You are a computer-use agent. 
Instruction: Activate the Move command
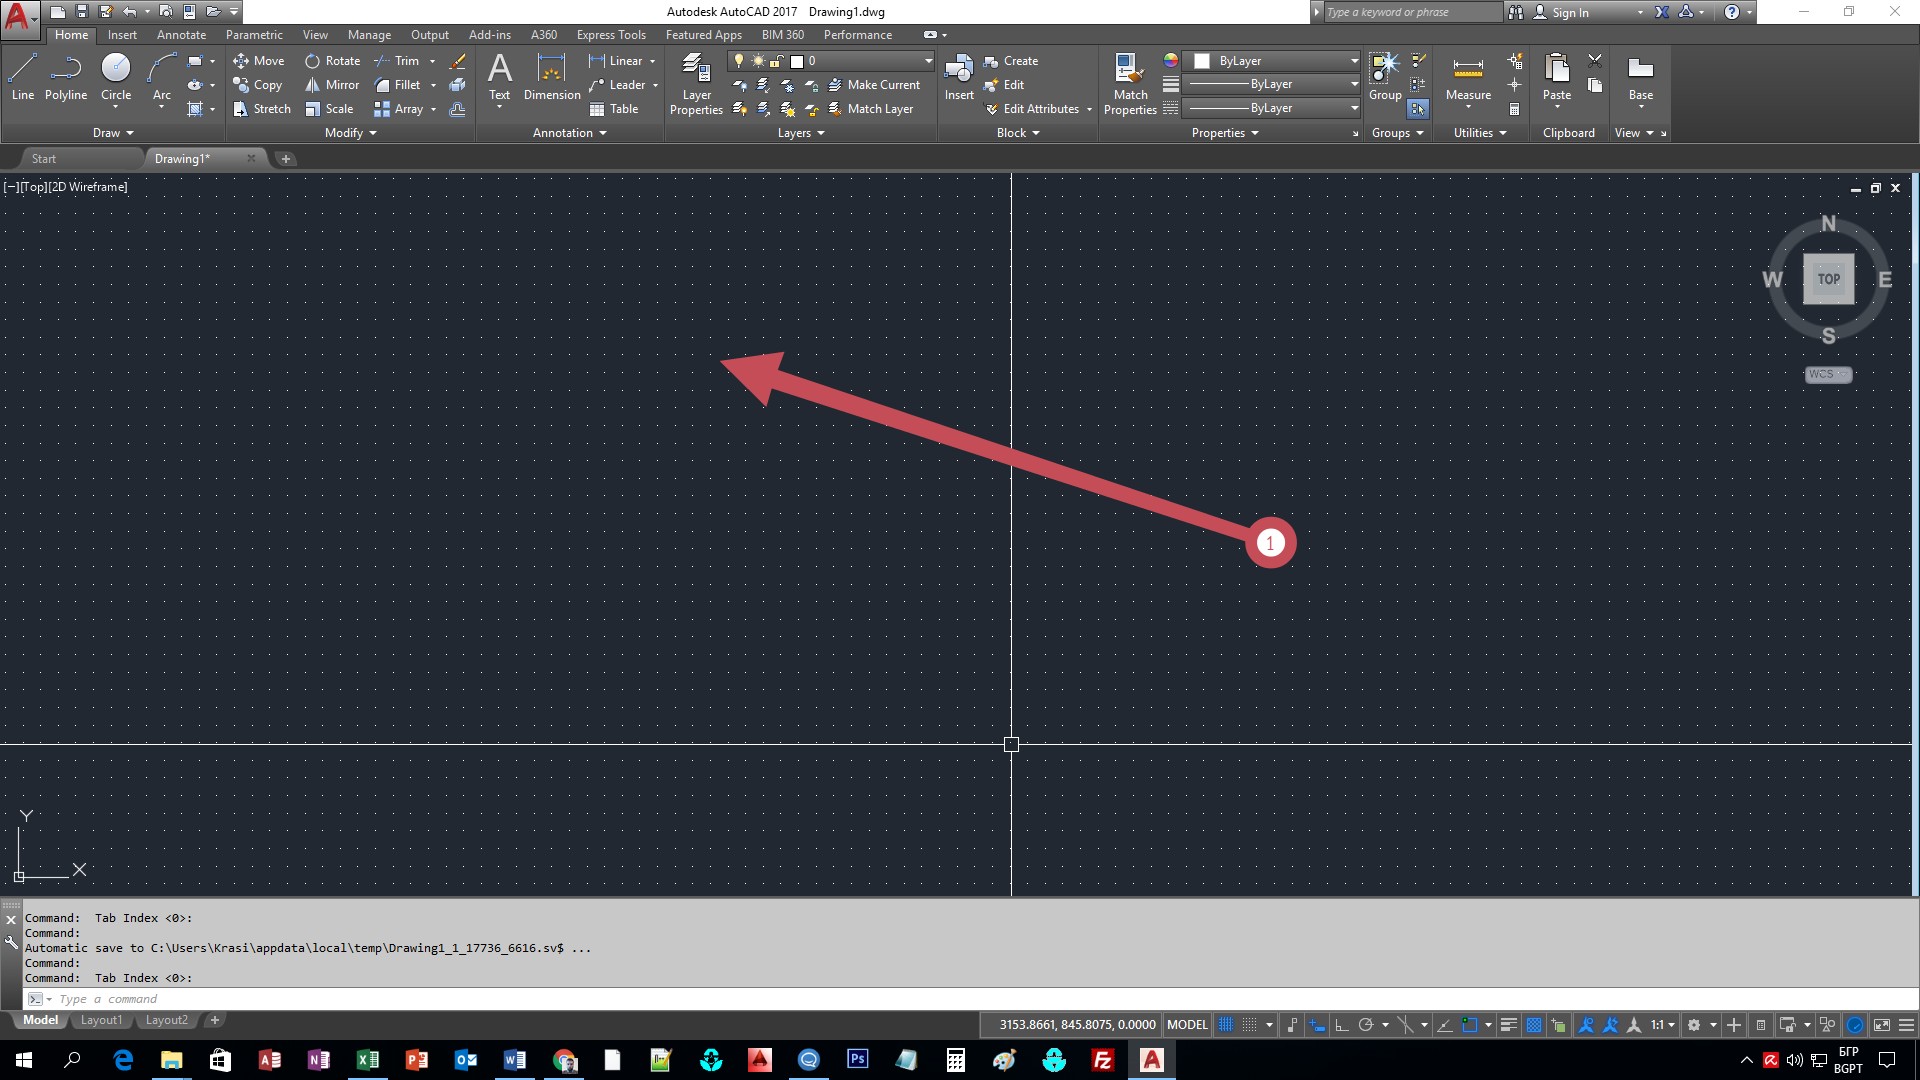pyautogui.click(x=259, y=61)
